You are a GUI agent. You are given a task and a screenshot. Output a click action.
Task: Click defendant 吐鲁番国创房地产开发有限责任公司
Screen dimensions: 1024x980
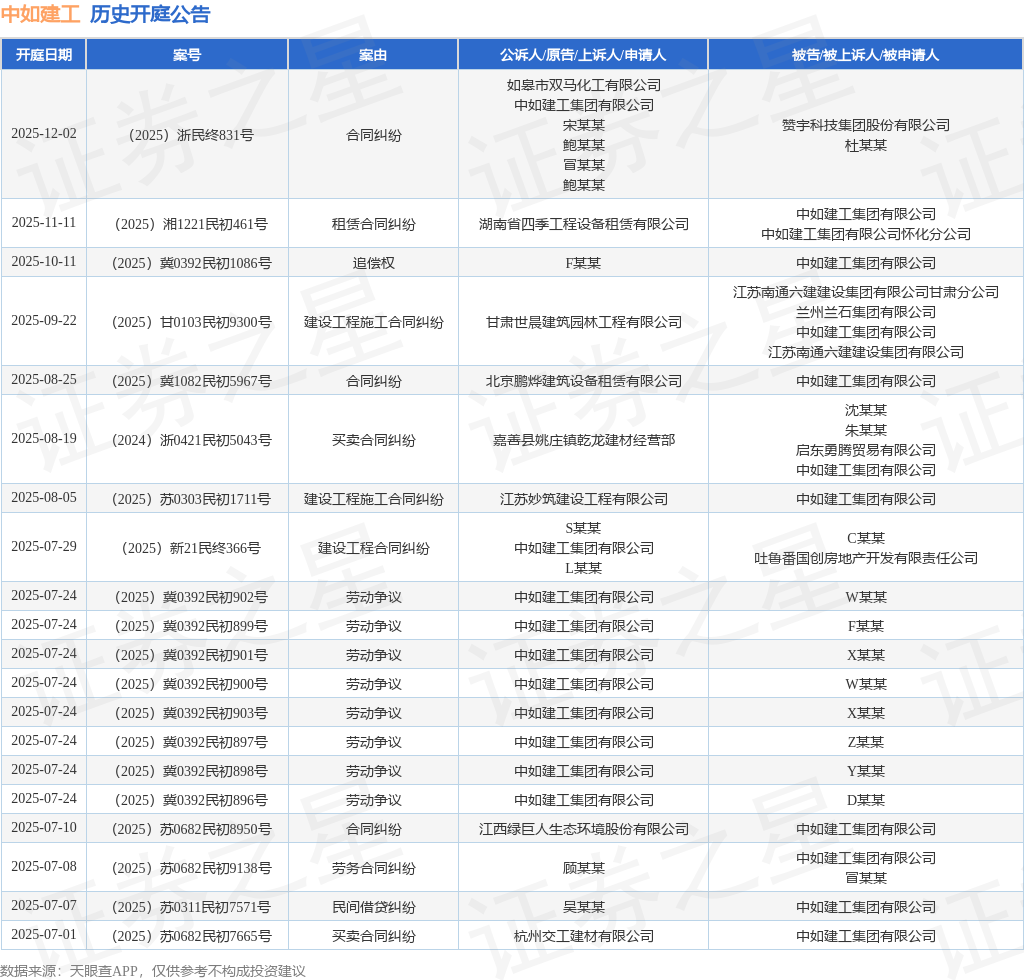coord(865,558)
